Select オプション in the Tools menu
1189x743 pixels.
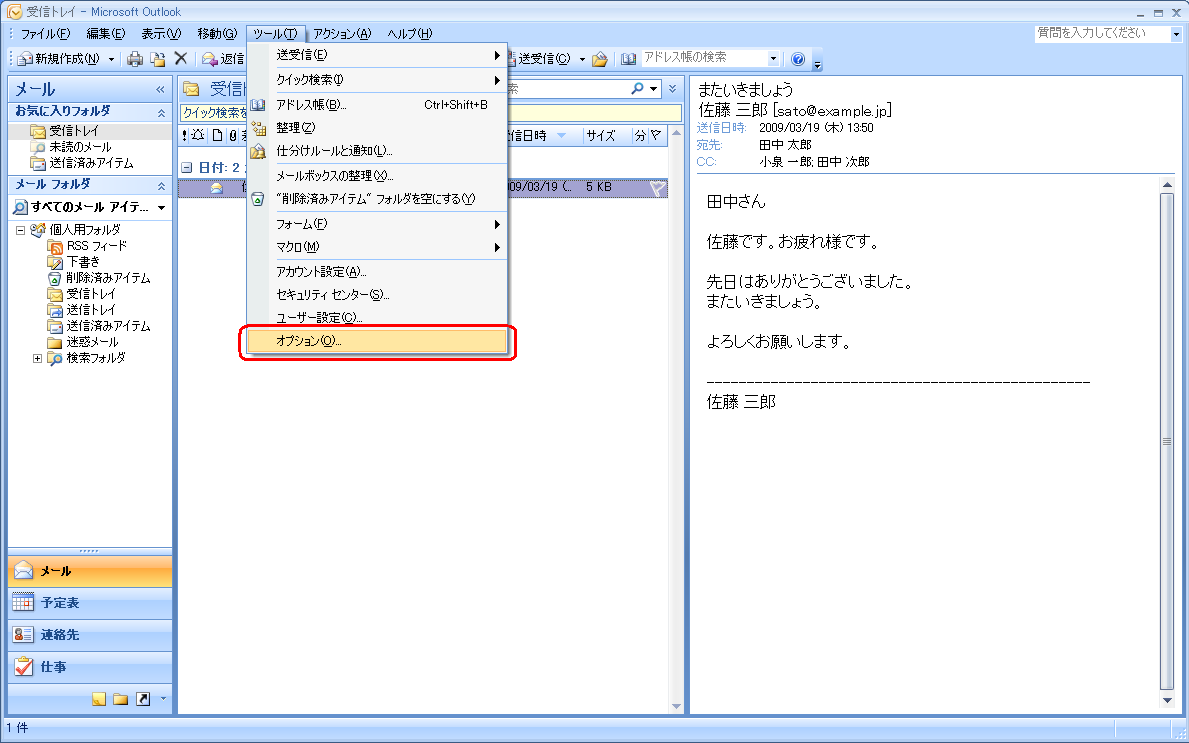point(377,342)
